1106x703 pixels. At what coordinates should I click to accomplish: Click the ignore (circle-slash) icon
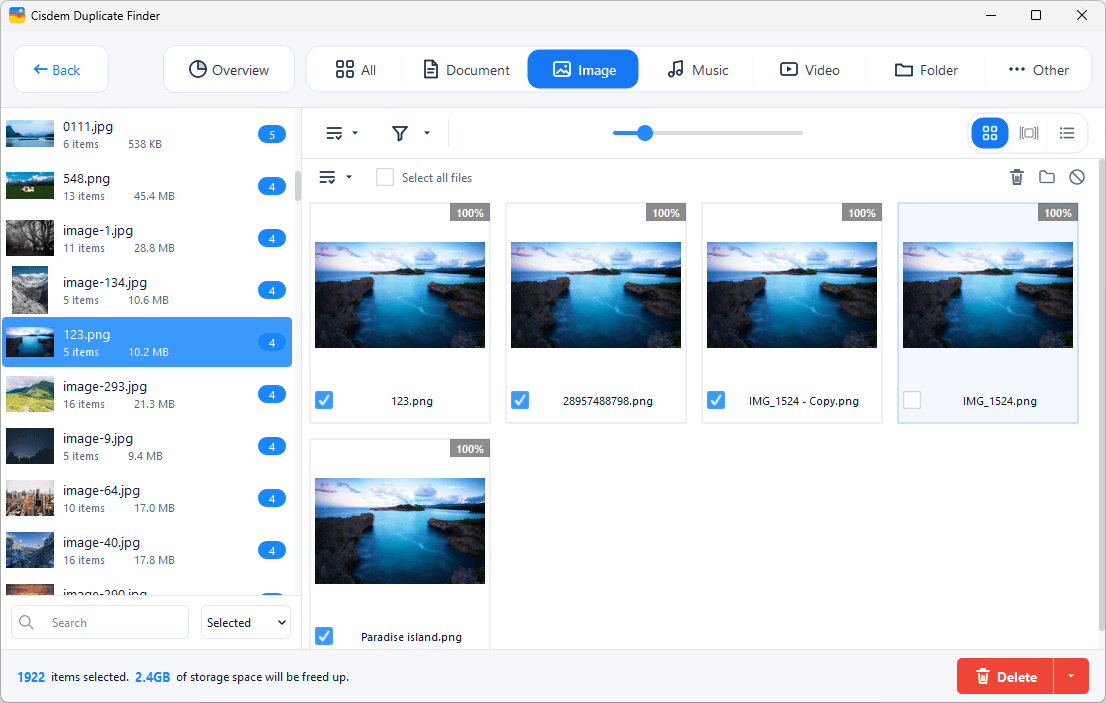1076,177
